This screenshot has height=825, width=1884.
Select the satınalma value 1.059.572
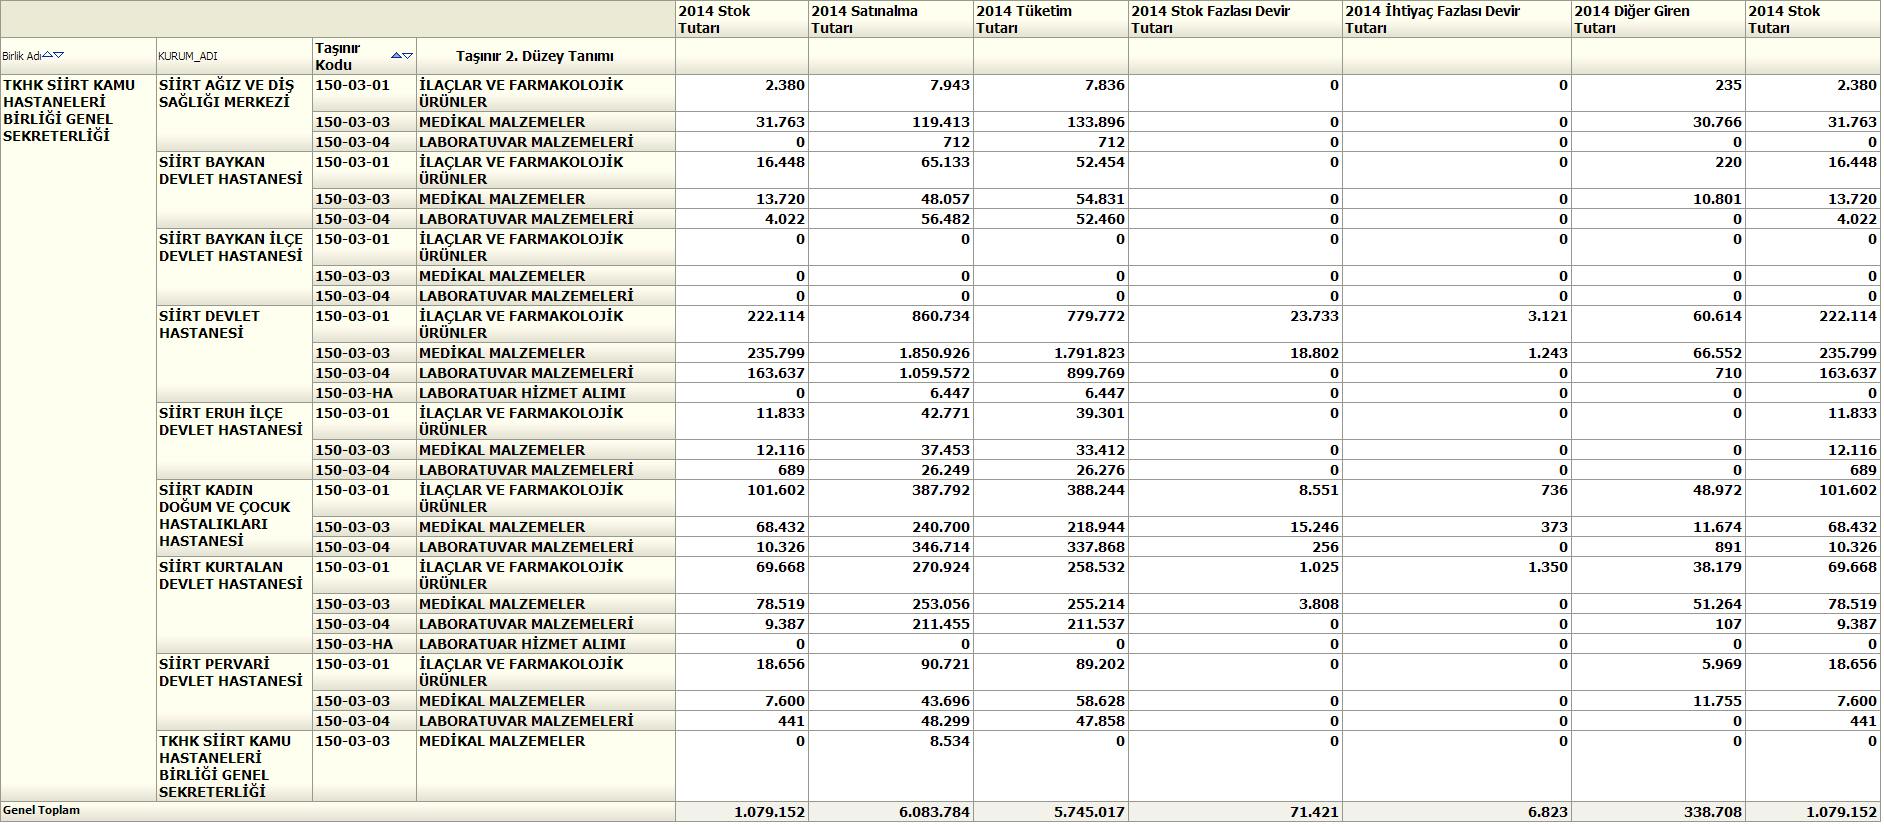[x=934, y=373]
